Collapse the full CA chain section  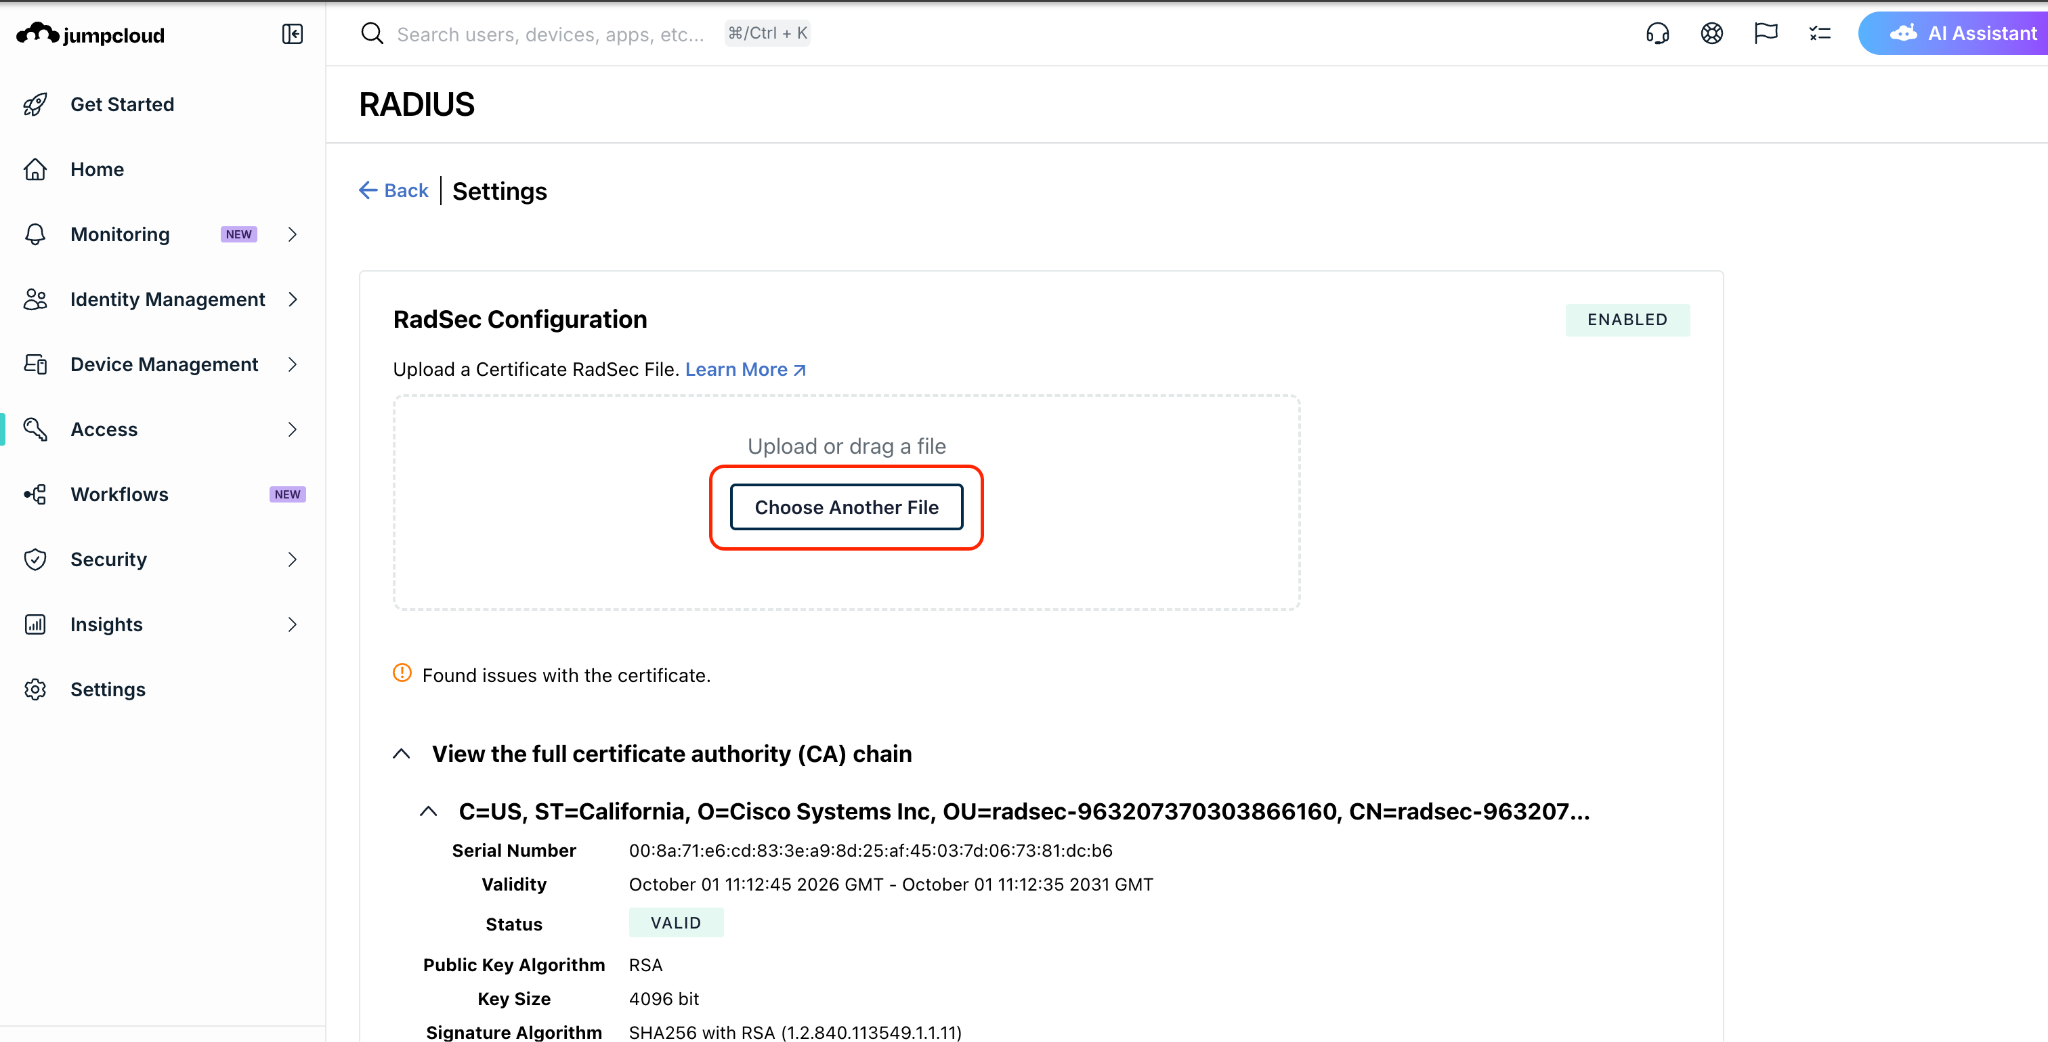402,754
